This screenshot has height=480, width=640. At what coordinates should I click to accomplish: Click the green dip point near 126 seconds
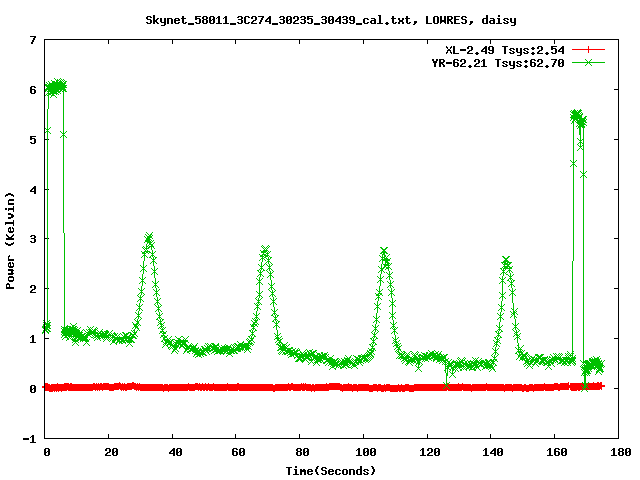click(446, 385)
